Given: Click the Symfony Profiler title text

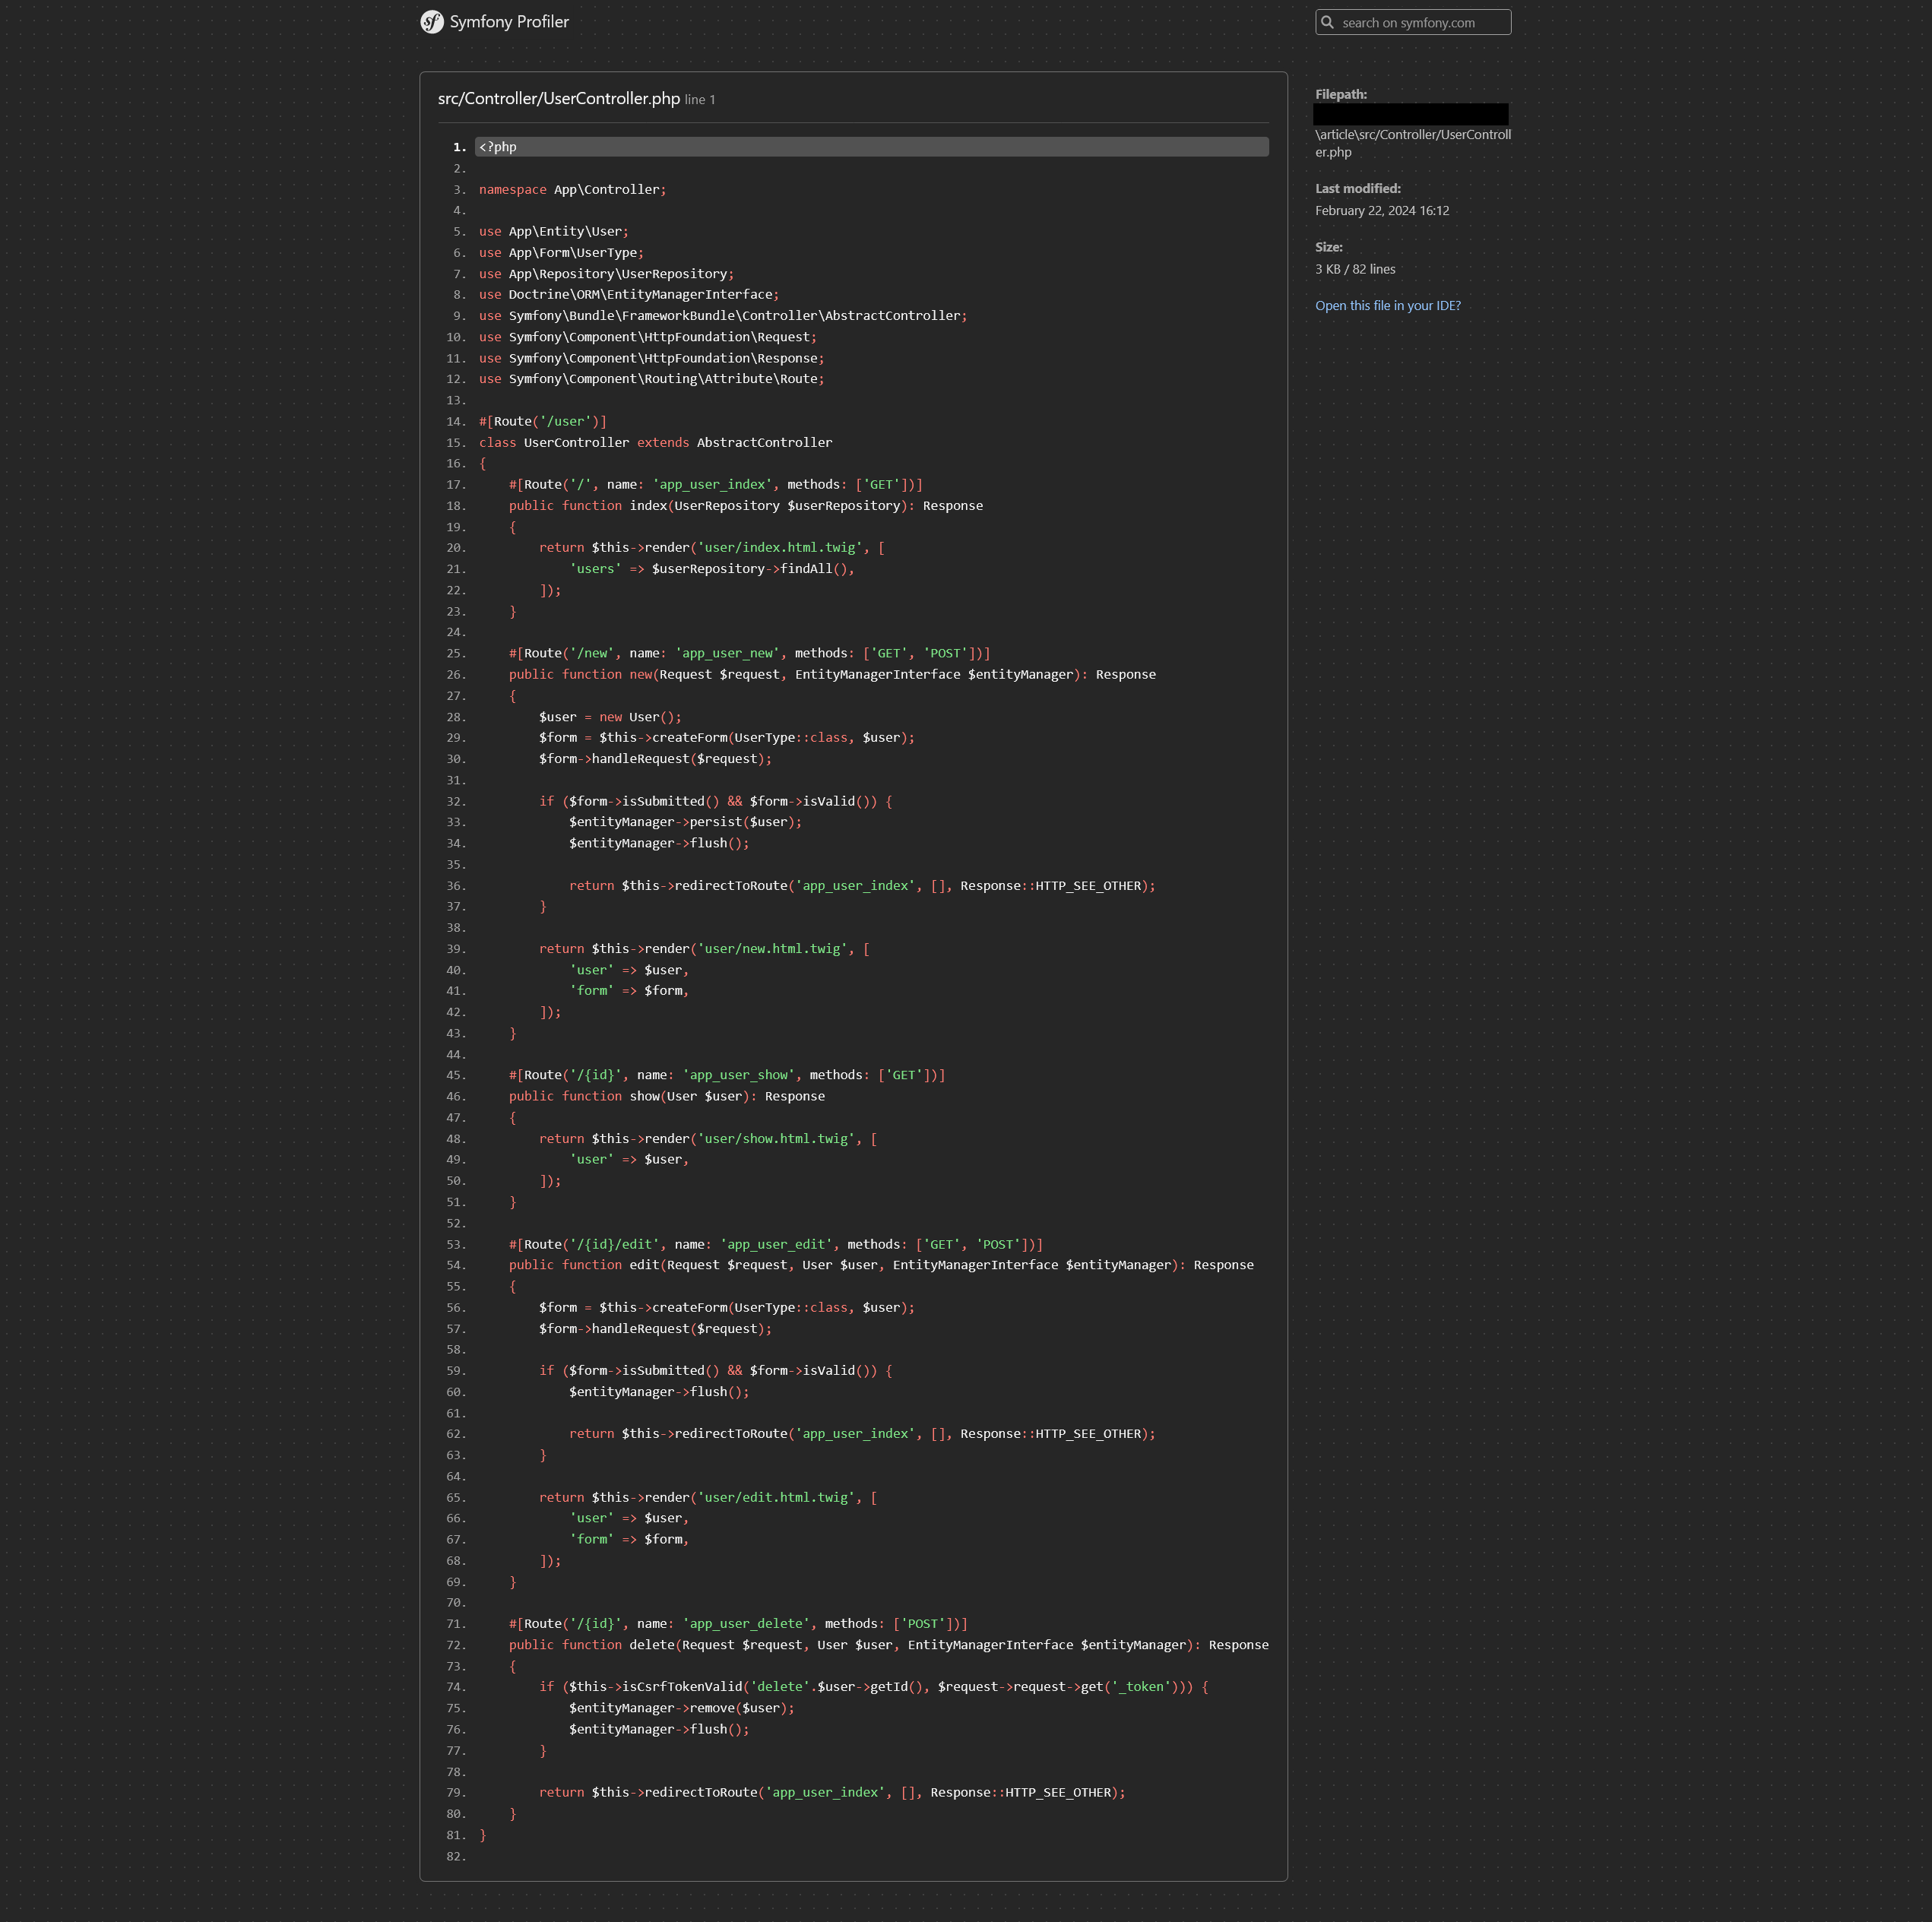Looking at the screenshot, I should [x=509, y=22].
